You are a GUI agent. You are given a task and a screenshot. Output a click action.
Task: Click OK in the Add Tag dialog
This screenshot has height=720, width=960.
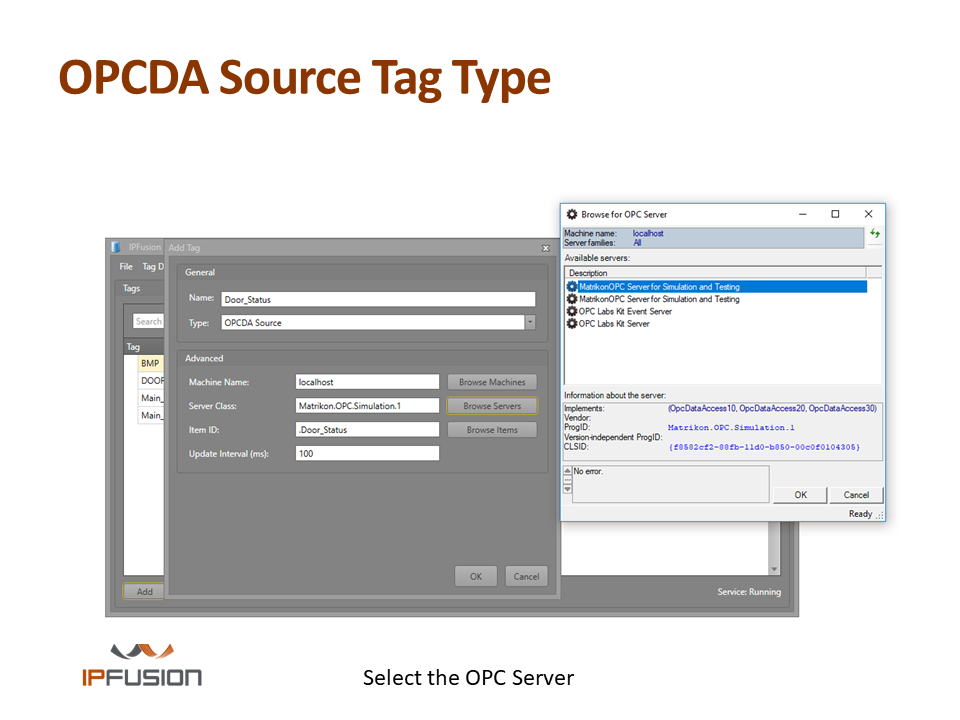(x=476, y=576)
